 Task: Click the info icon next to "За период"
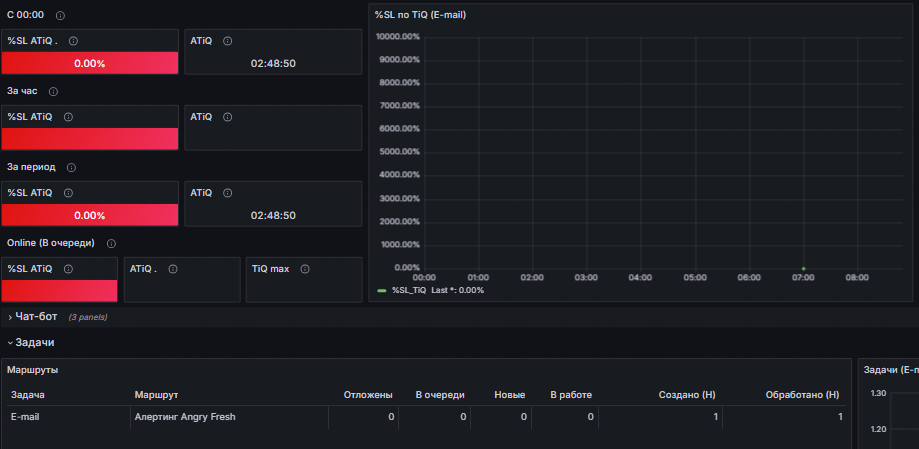(71, 167)
